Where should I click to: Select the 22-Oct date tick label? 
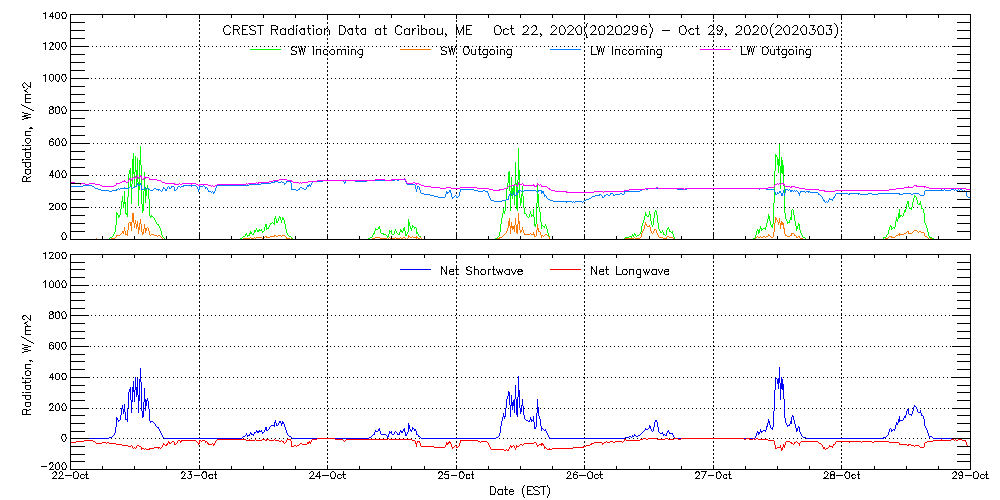pyautogui.click(x=72, y=478)
